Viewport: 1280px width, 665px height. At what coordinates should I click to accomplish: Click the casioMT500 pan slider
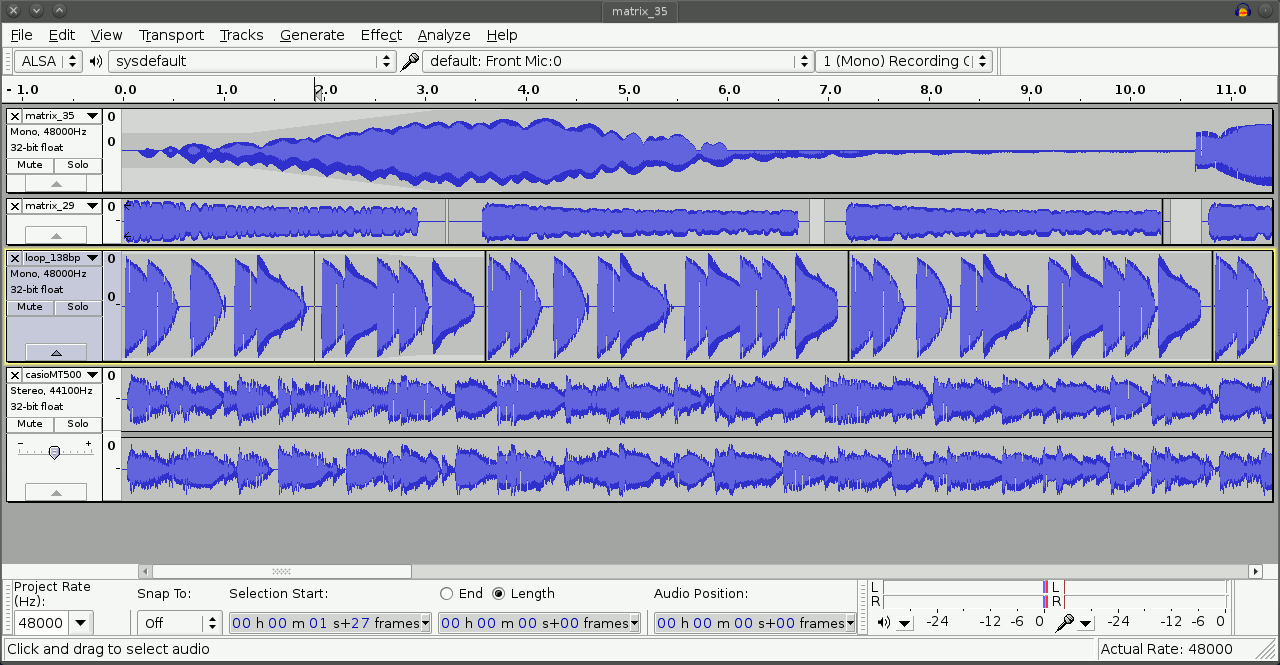click(54, 451)
